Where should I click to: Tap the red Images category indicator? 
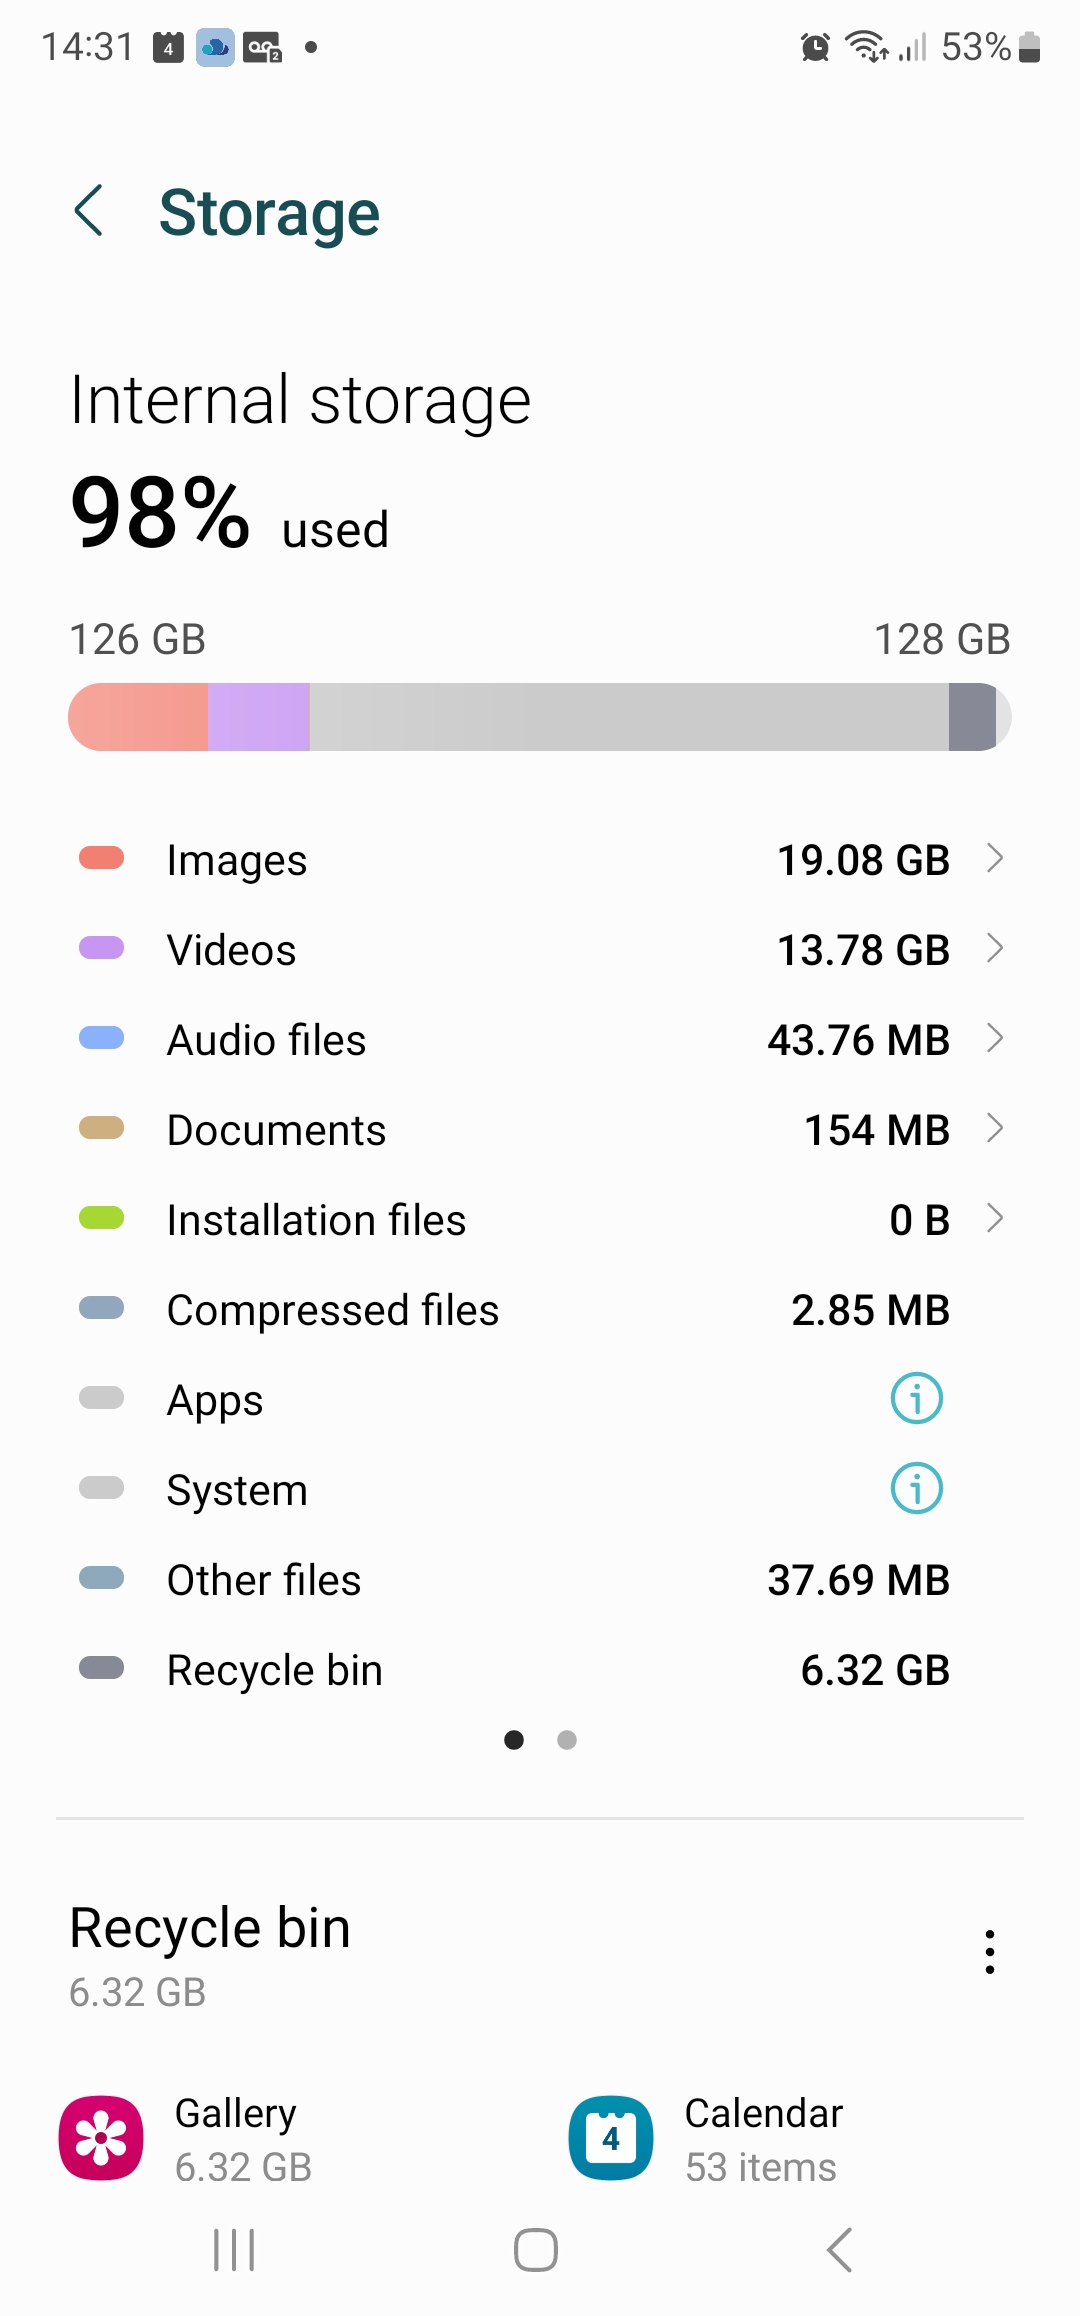click(x=101, y=857)
